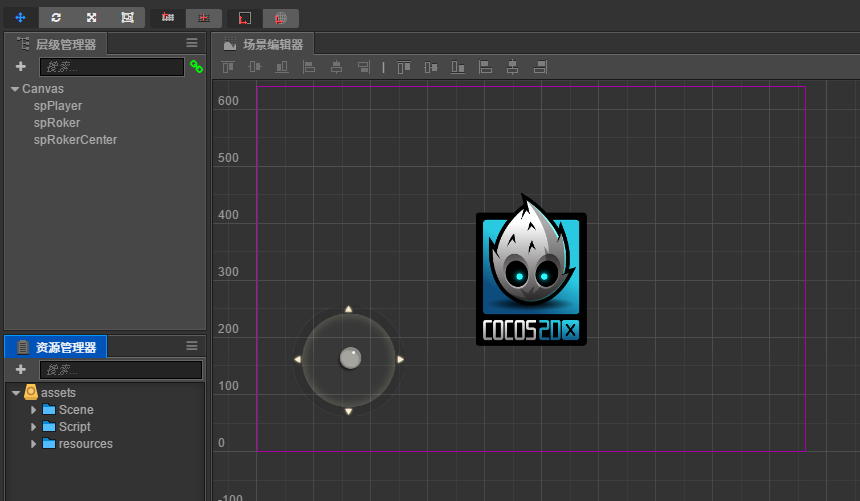This screenshot has height=501, width=860.
Task: Set gizmo to world coordinate mode
Action: (x=281, y=18)
